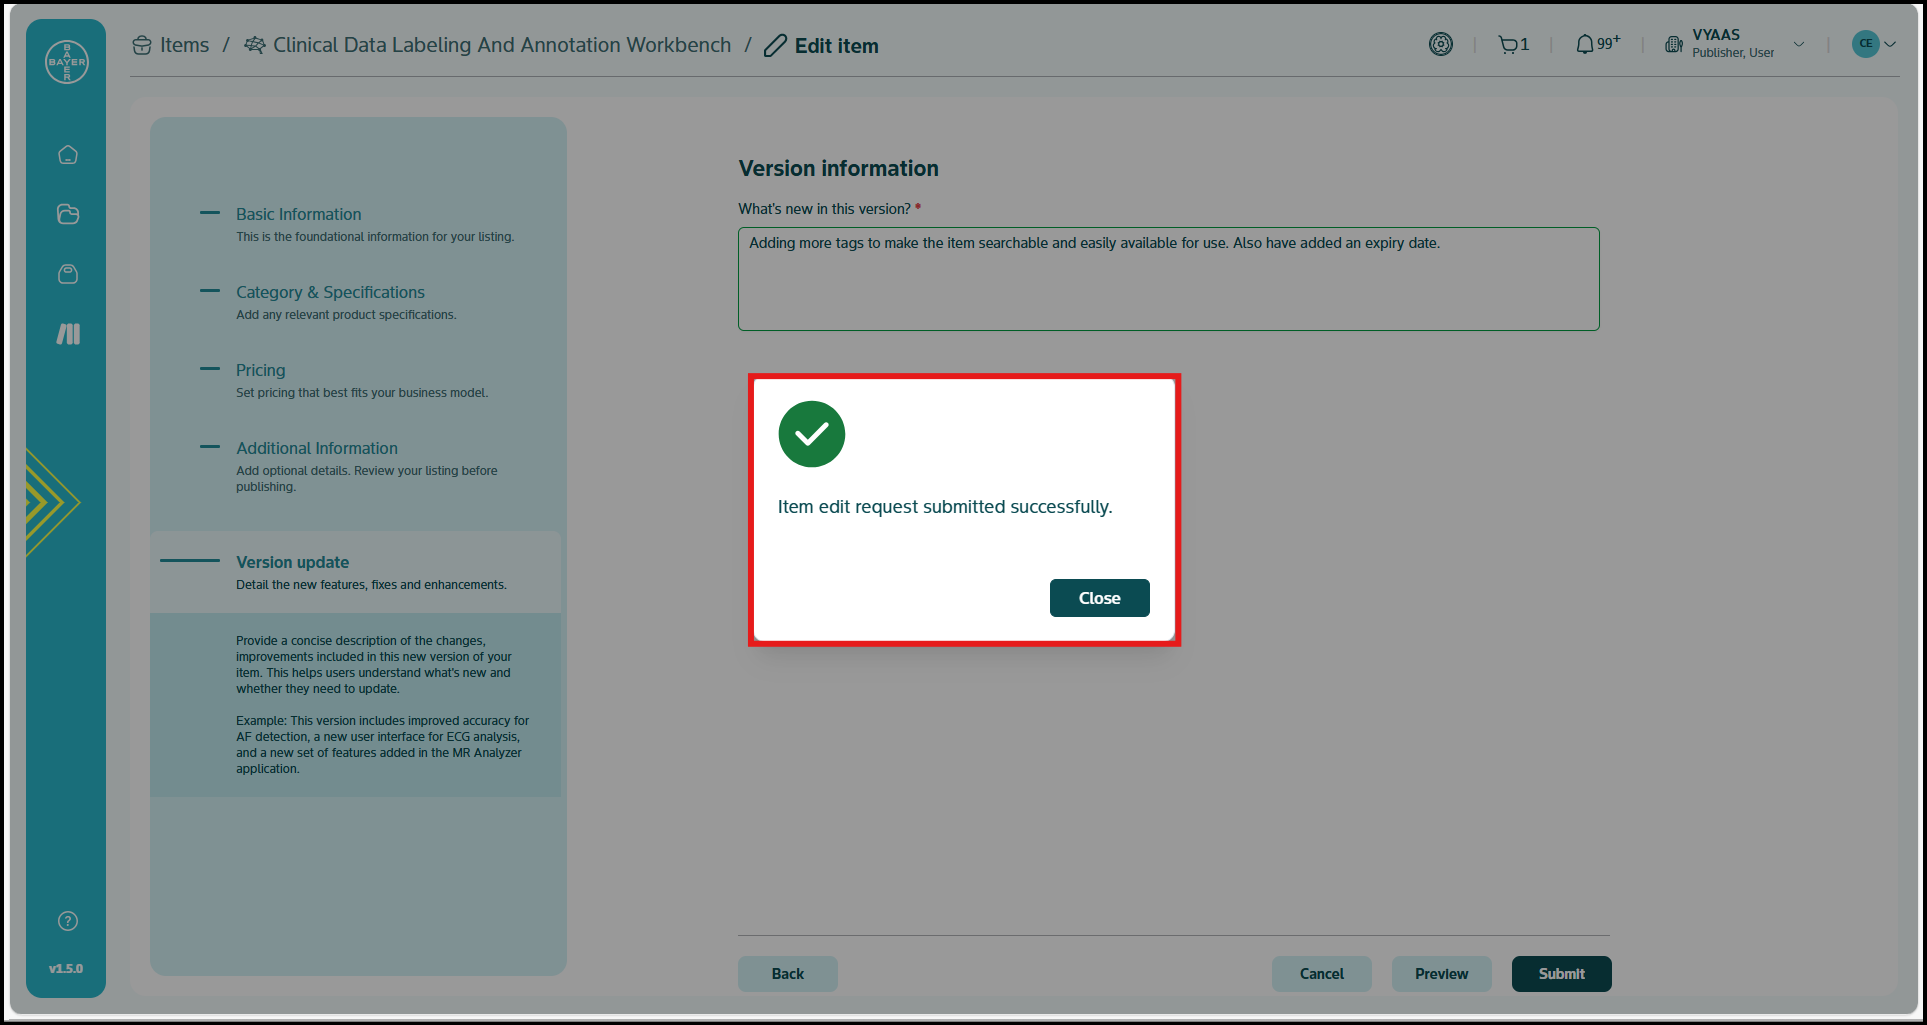
Task: Open the home icon in sidebar
Action: coord(68,155)
